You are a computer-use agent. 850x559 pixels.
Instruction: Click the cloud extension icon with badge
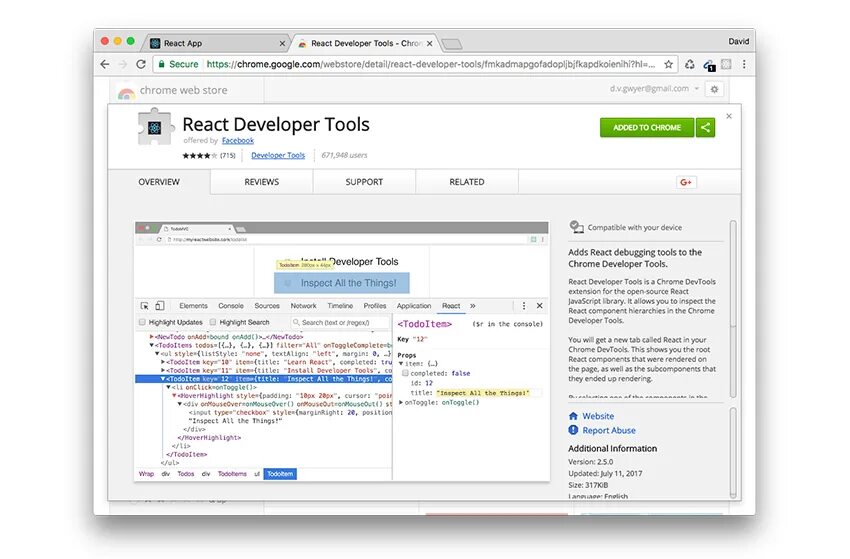click(x=709, y=65)
